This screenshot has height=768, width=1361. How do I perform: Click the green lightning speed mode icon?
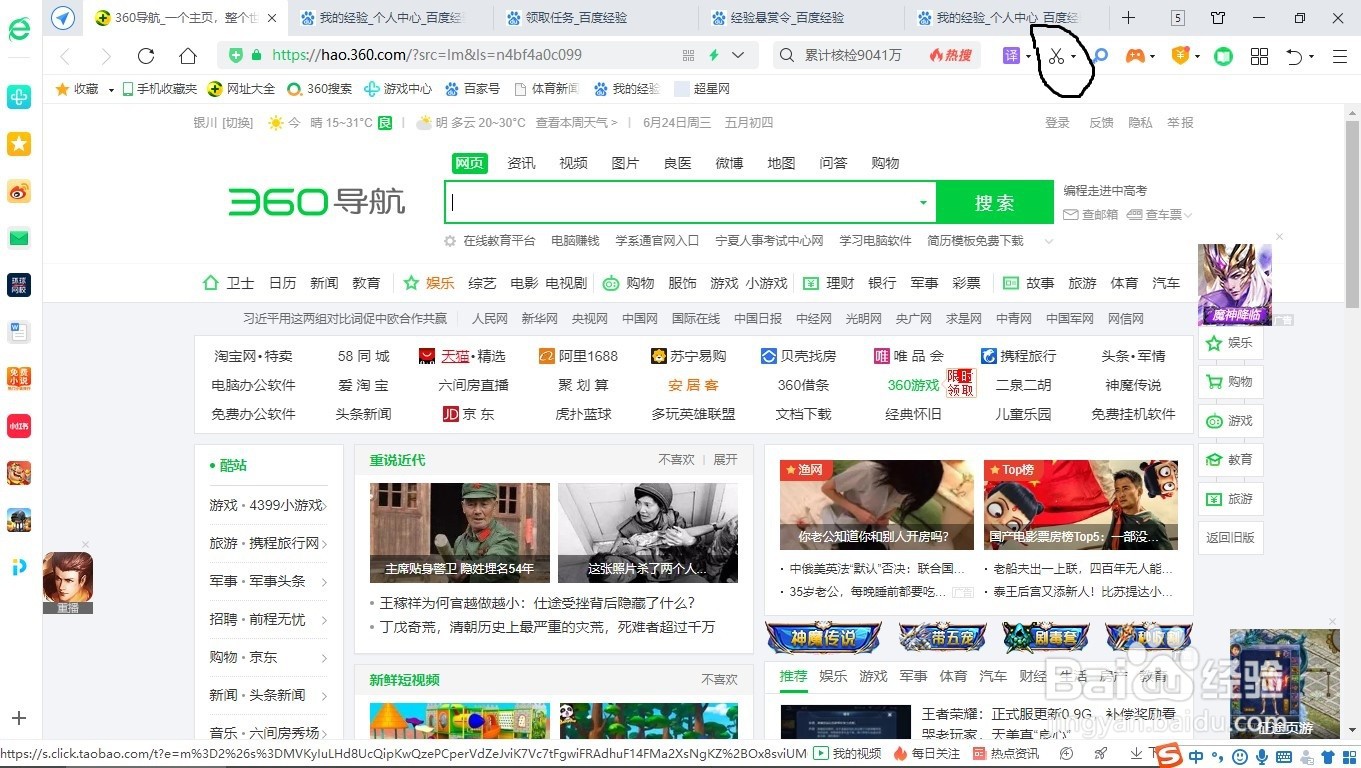(x=714, y=55)
